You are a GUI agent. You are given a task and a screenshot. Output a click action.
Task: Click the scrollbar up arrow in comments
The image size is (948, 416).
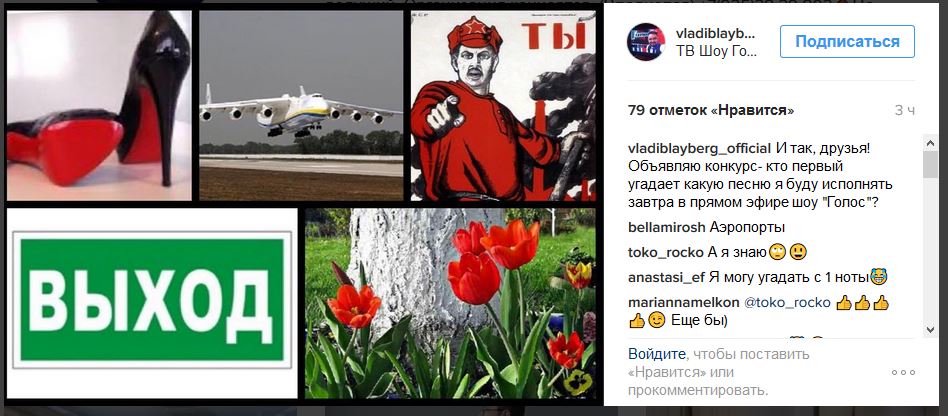[x=930, y=142]
